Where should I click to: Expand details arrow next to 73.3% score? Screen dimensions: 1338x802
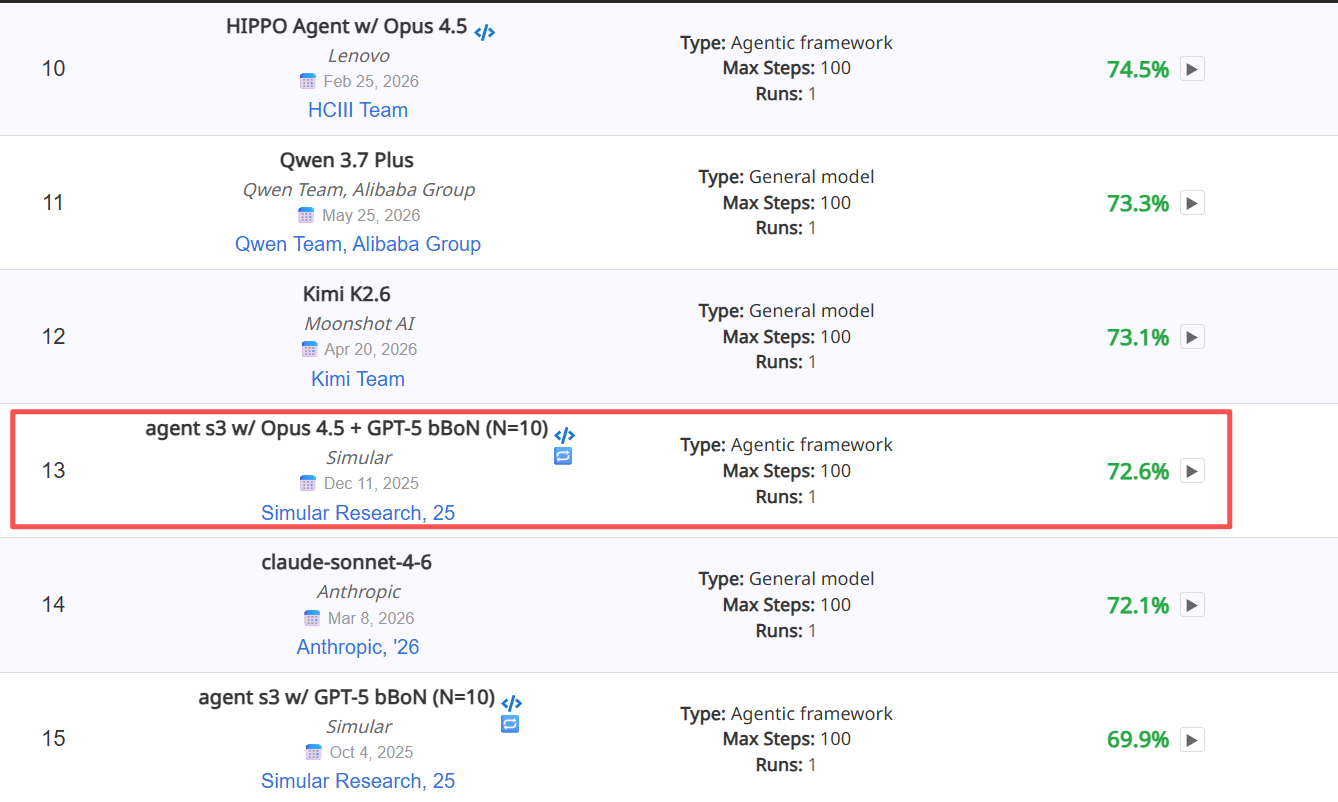tap(1192, 203)
